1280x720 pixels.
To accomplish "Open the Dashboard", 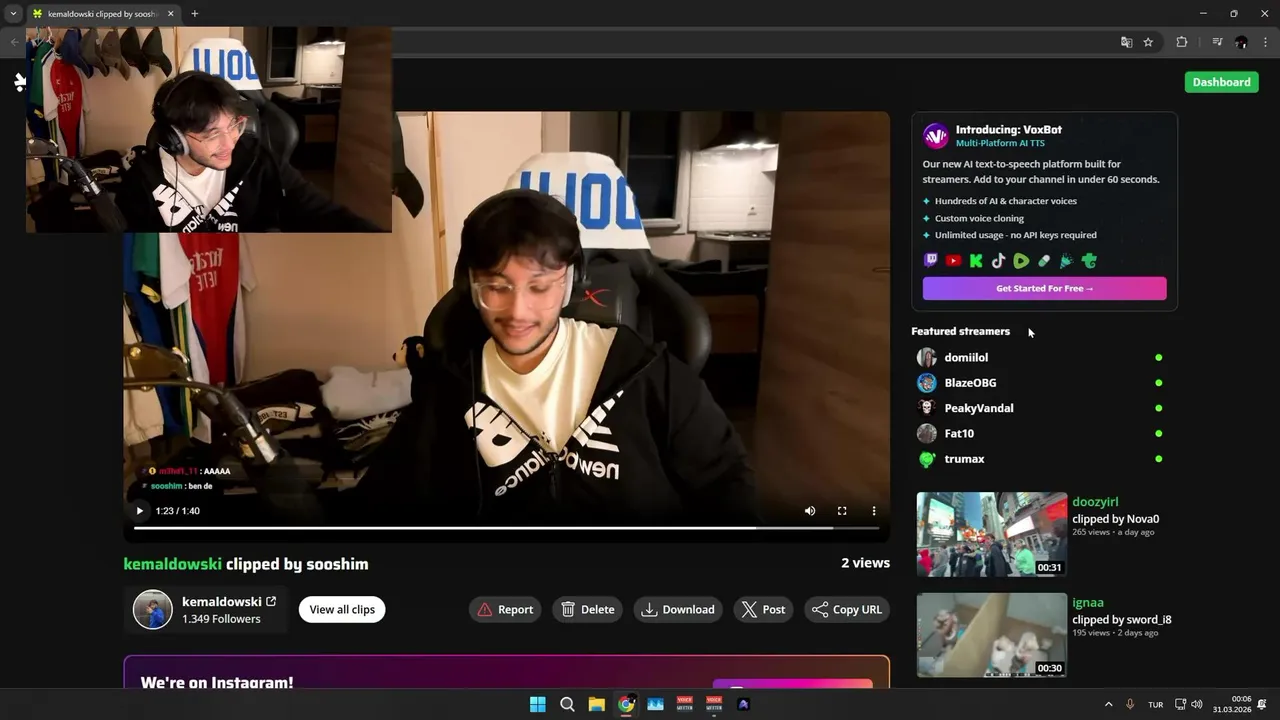I will click(x=1221, y=82).
